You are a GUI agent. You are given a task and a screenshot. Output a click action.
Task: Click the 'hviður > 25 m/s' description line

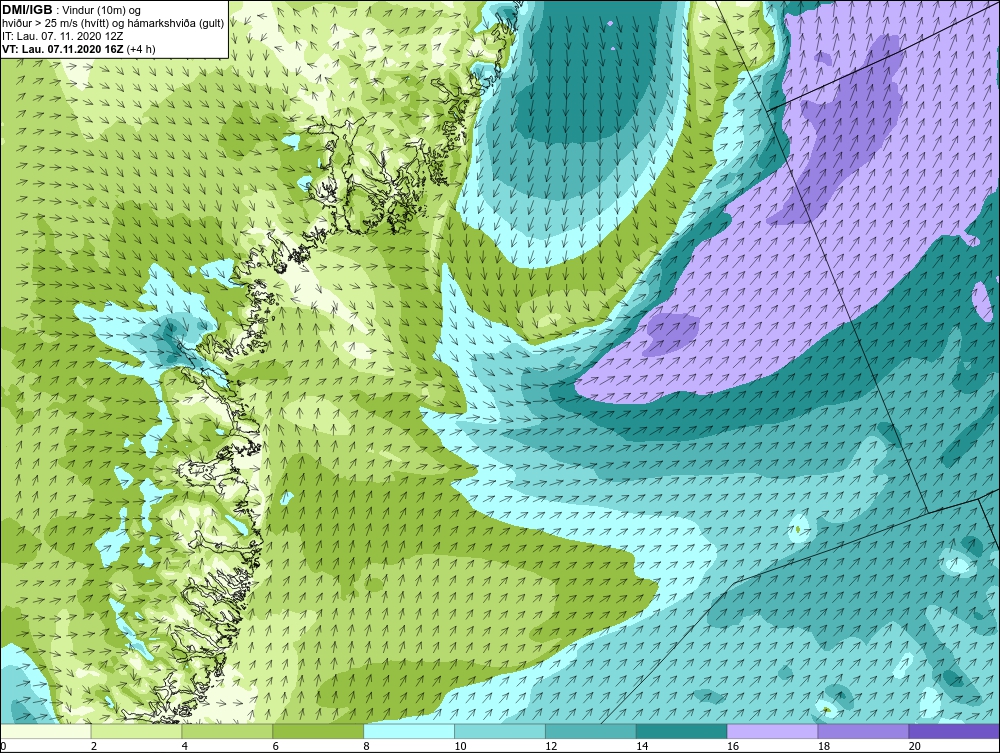click(x=113, y=24)
